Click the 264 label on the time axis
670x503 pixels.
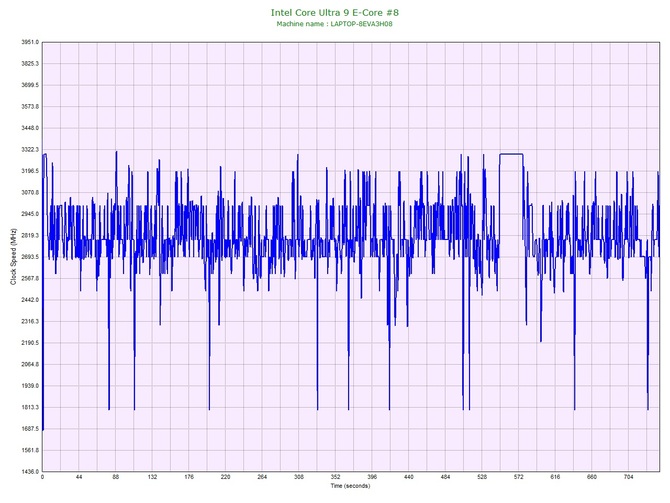(262, 477)
